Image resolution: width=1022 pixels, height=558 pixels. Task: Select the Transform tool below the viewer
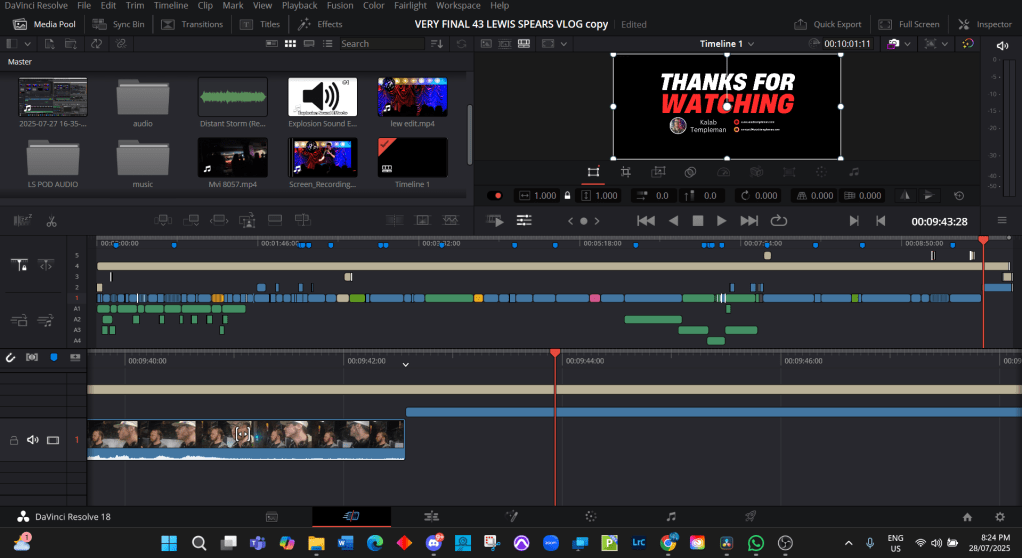tap(593, 172)
